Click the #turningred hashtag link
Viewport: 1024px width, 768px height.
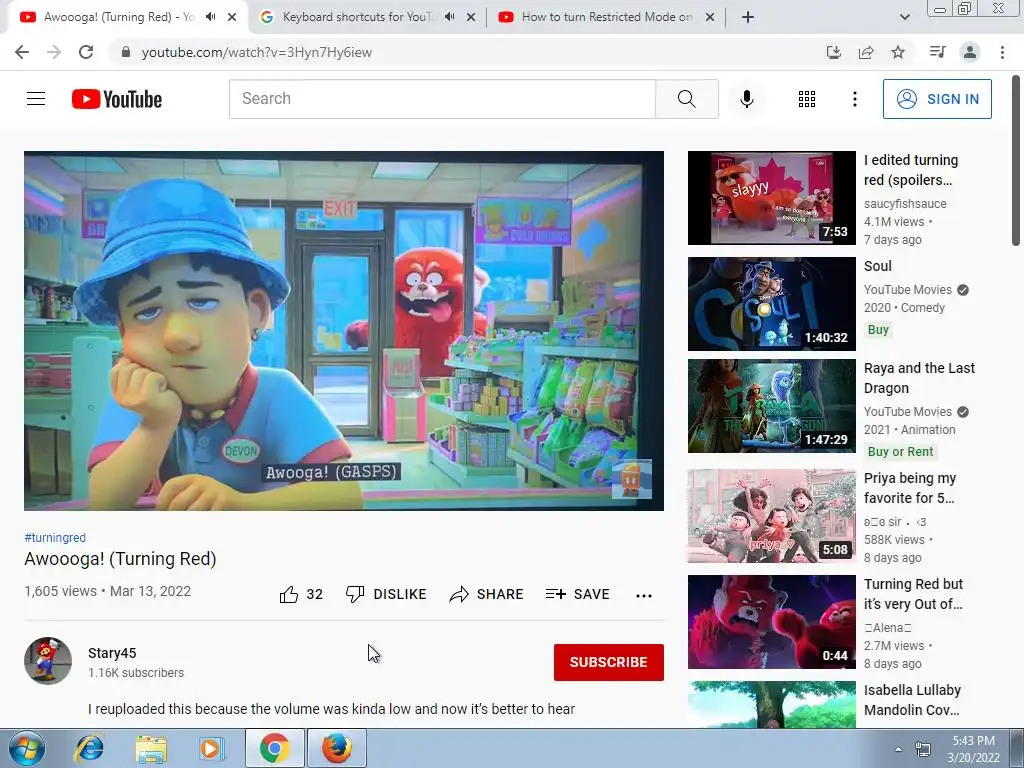[55, 537]
